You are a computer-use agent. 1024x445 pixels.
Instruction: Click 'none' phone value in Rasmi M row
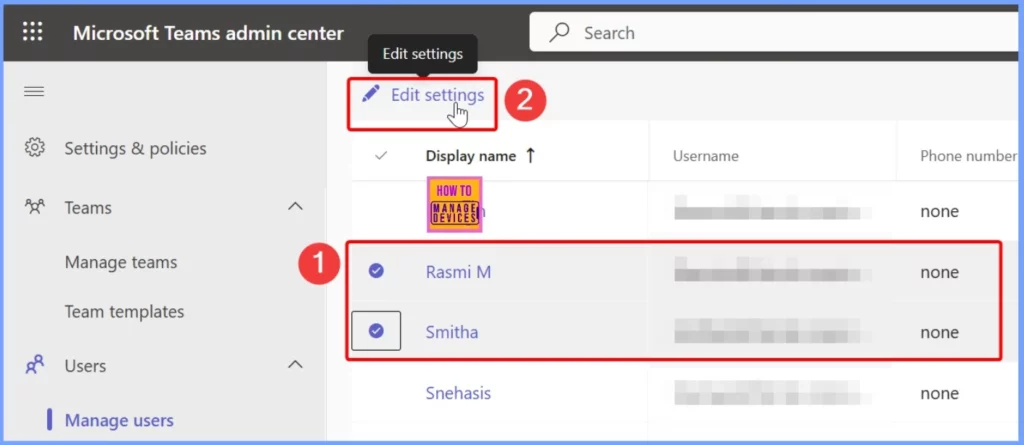pos(940,272)
